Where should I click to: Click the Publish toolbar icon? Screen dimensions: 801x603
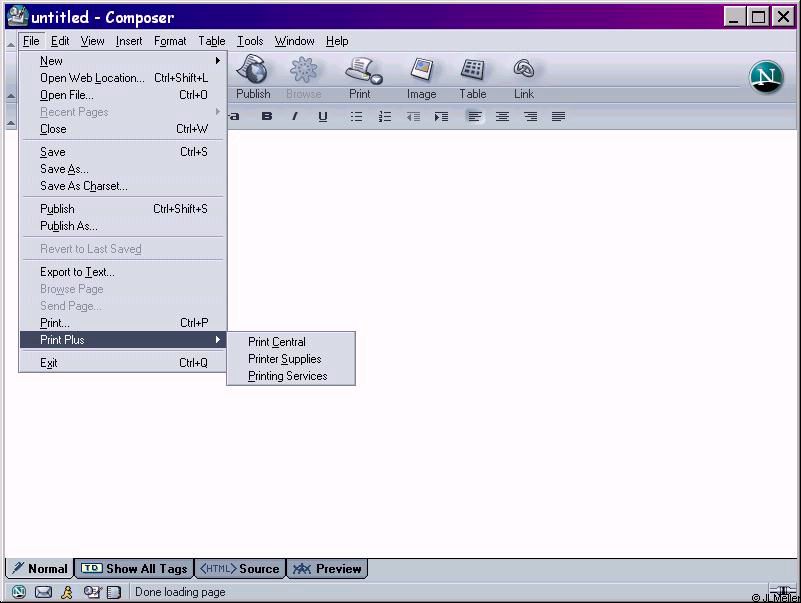(253, 77)
